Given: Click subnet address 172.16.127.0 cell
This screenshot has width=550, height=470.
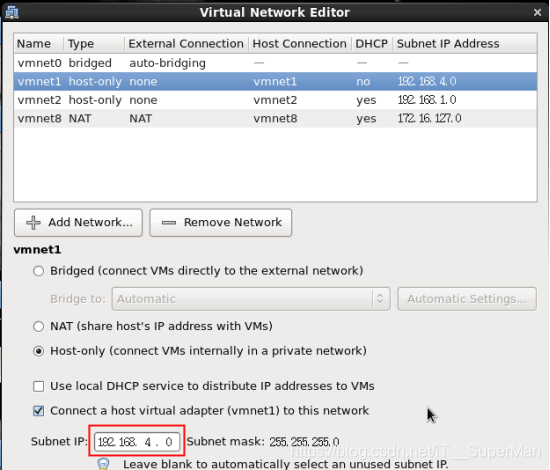Looking at the screenshot, I should pos(429,119).
